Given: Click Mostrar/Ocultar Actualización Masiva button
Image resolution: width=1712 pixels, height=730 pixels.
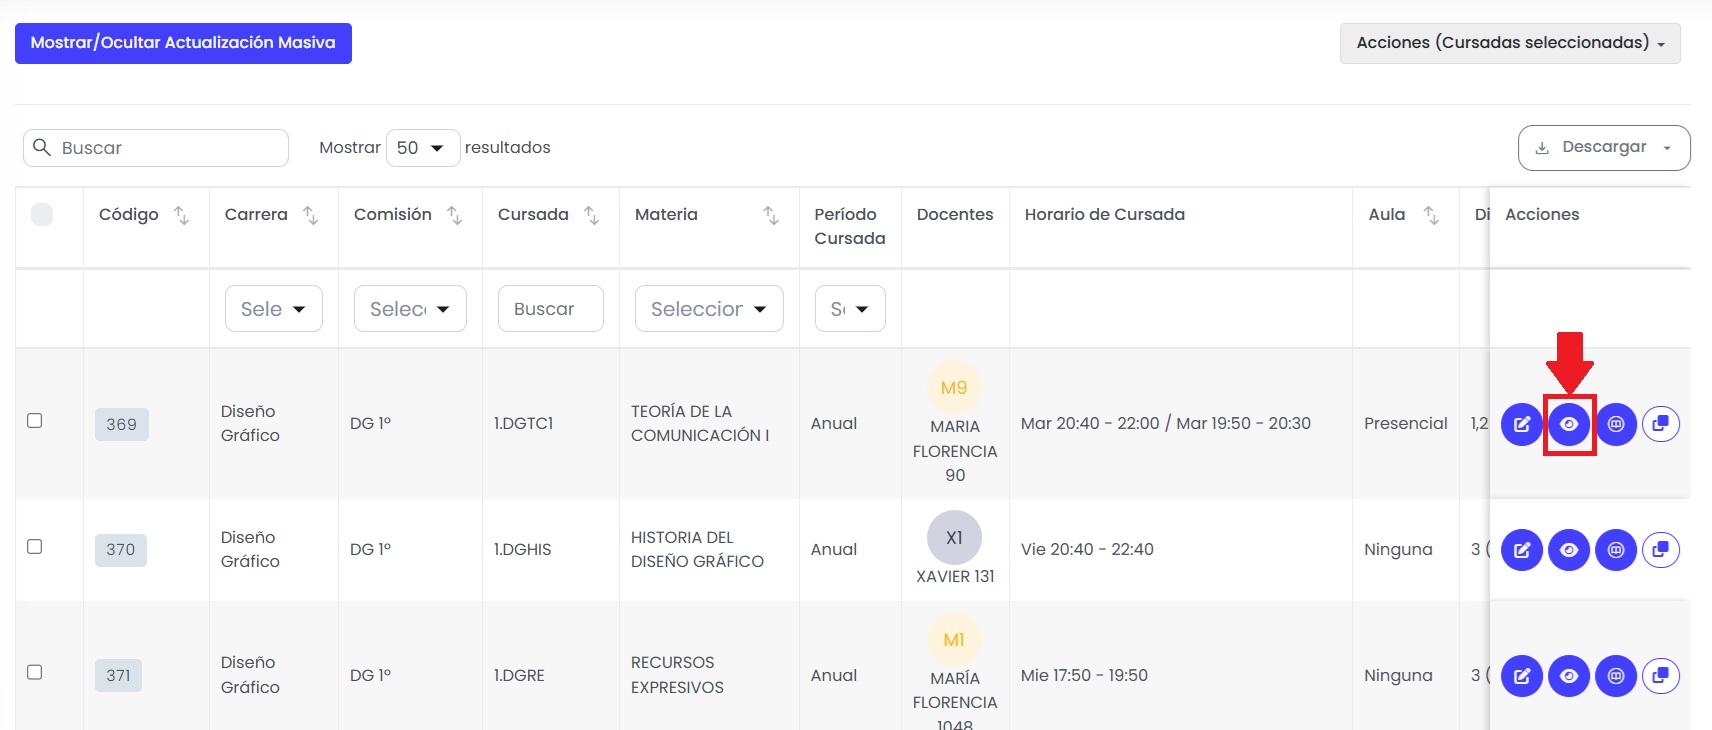Looking at the screenshot, I should [183, 43].
